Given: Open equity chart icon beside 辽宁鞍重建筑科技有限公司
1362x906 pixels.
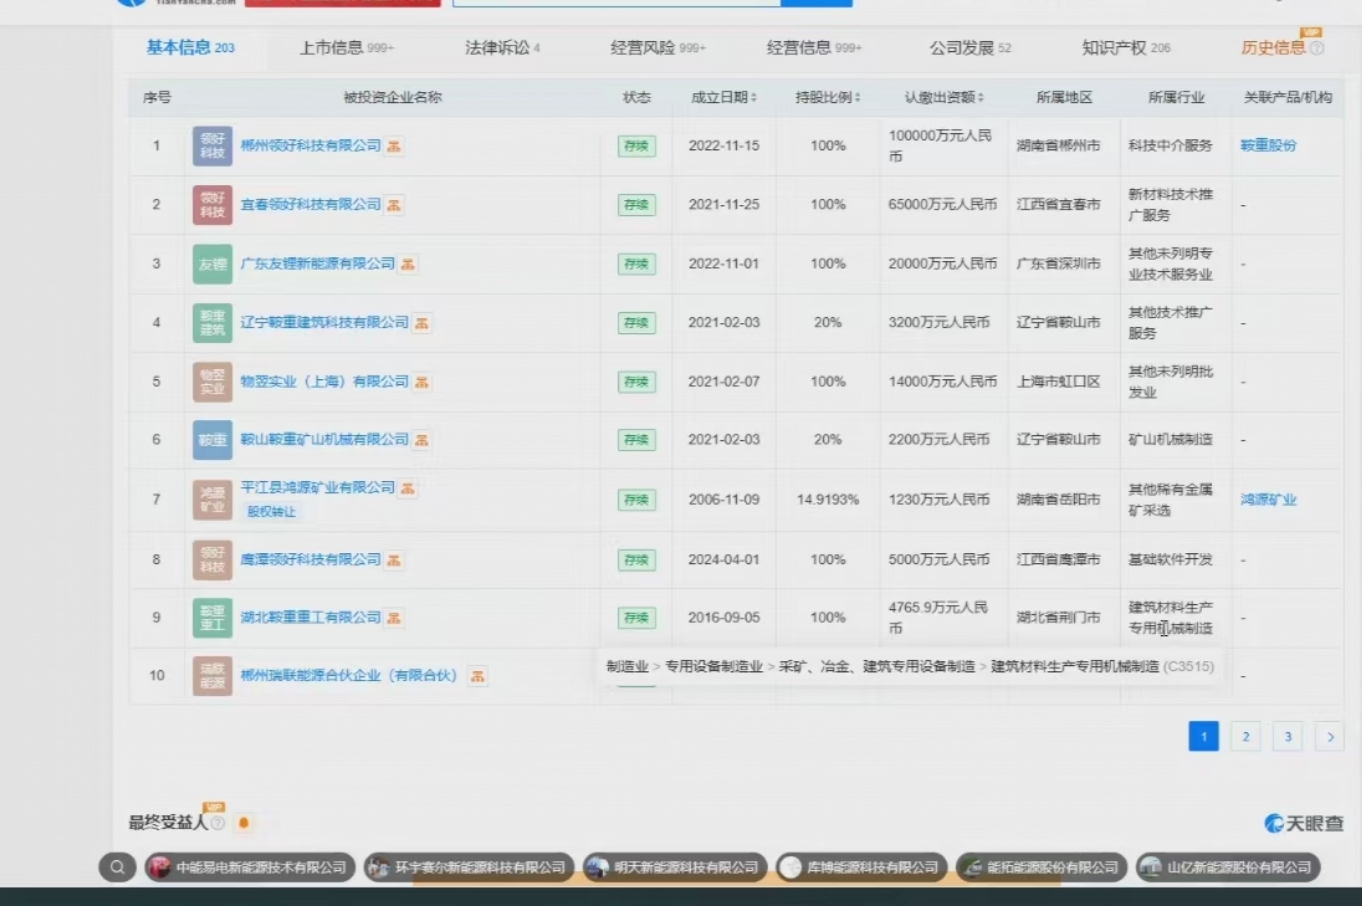Looking at the screenshot, I should (x=422, y=323).
